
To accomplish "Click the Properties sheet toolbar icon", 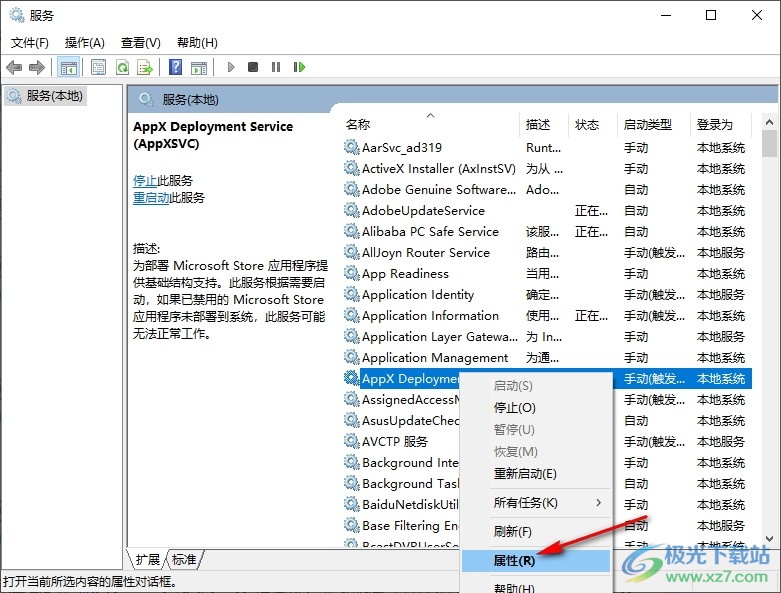I will pyautogui.click(x=99, y=67).
